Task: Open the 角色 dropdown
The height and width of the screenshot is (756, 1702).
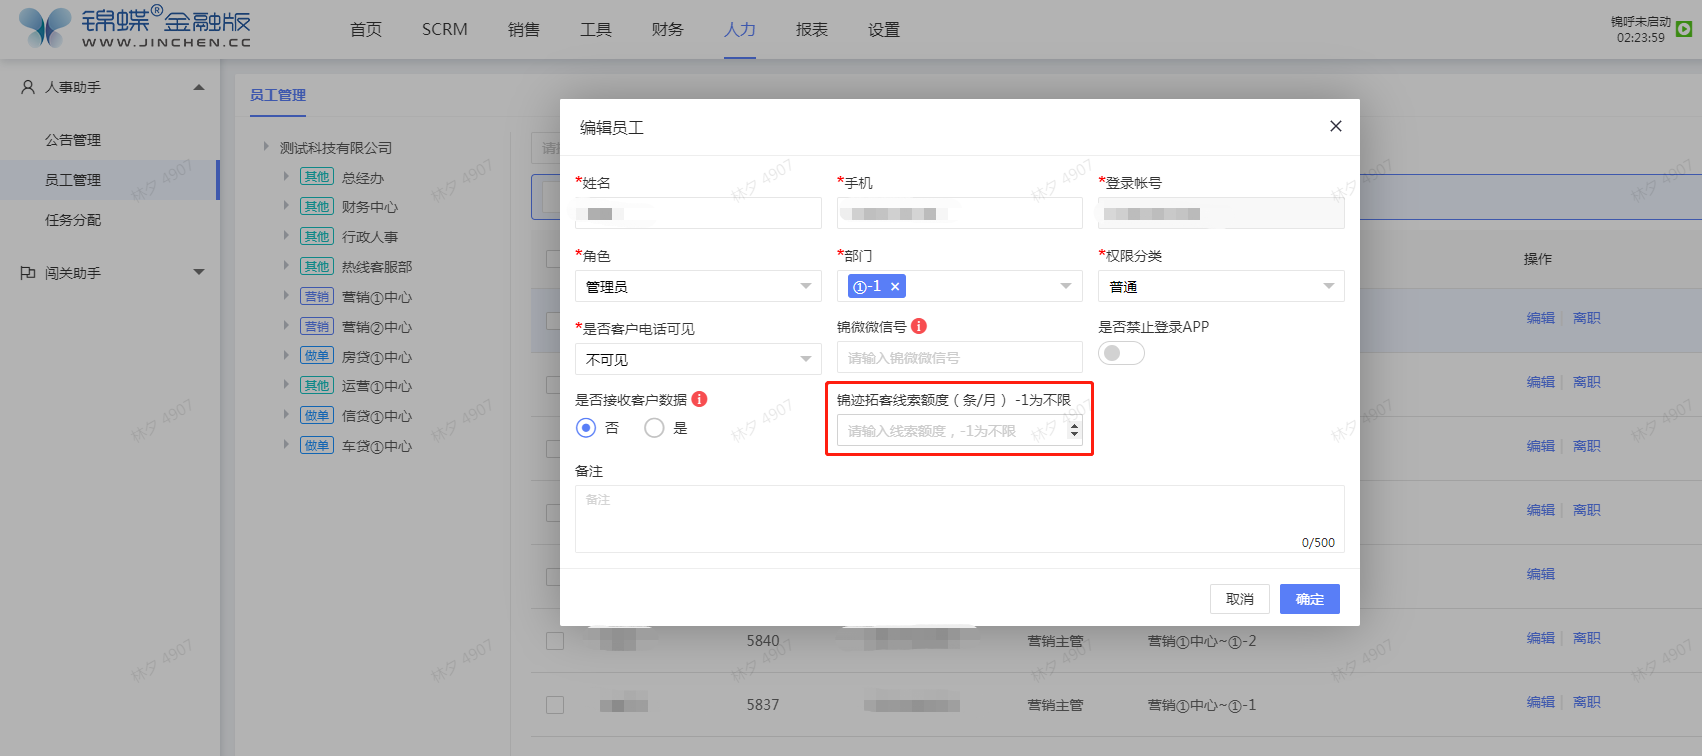Action: coord(698,287)
